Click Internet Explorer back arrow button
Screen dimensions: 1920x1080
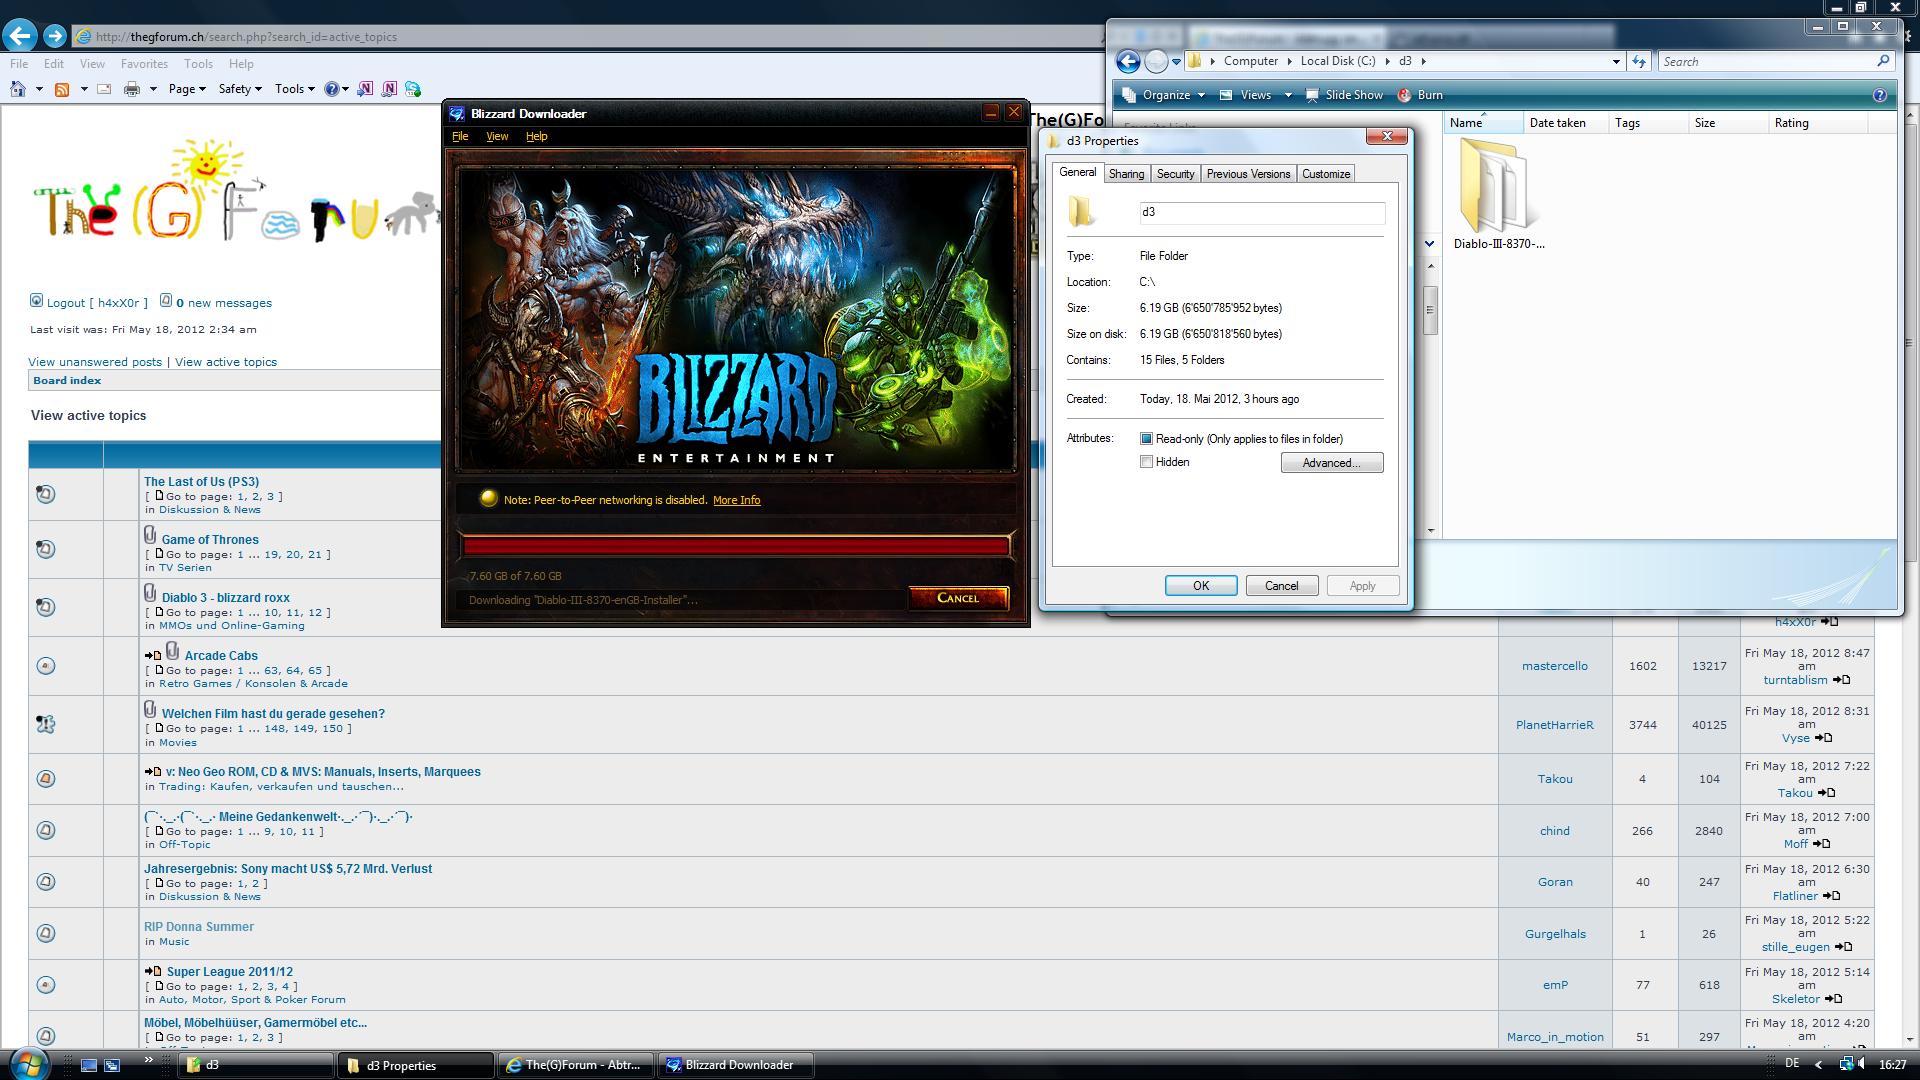(x=20, y=36)
